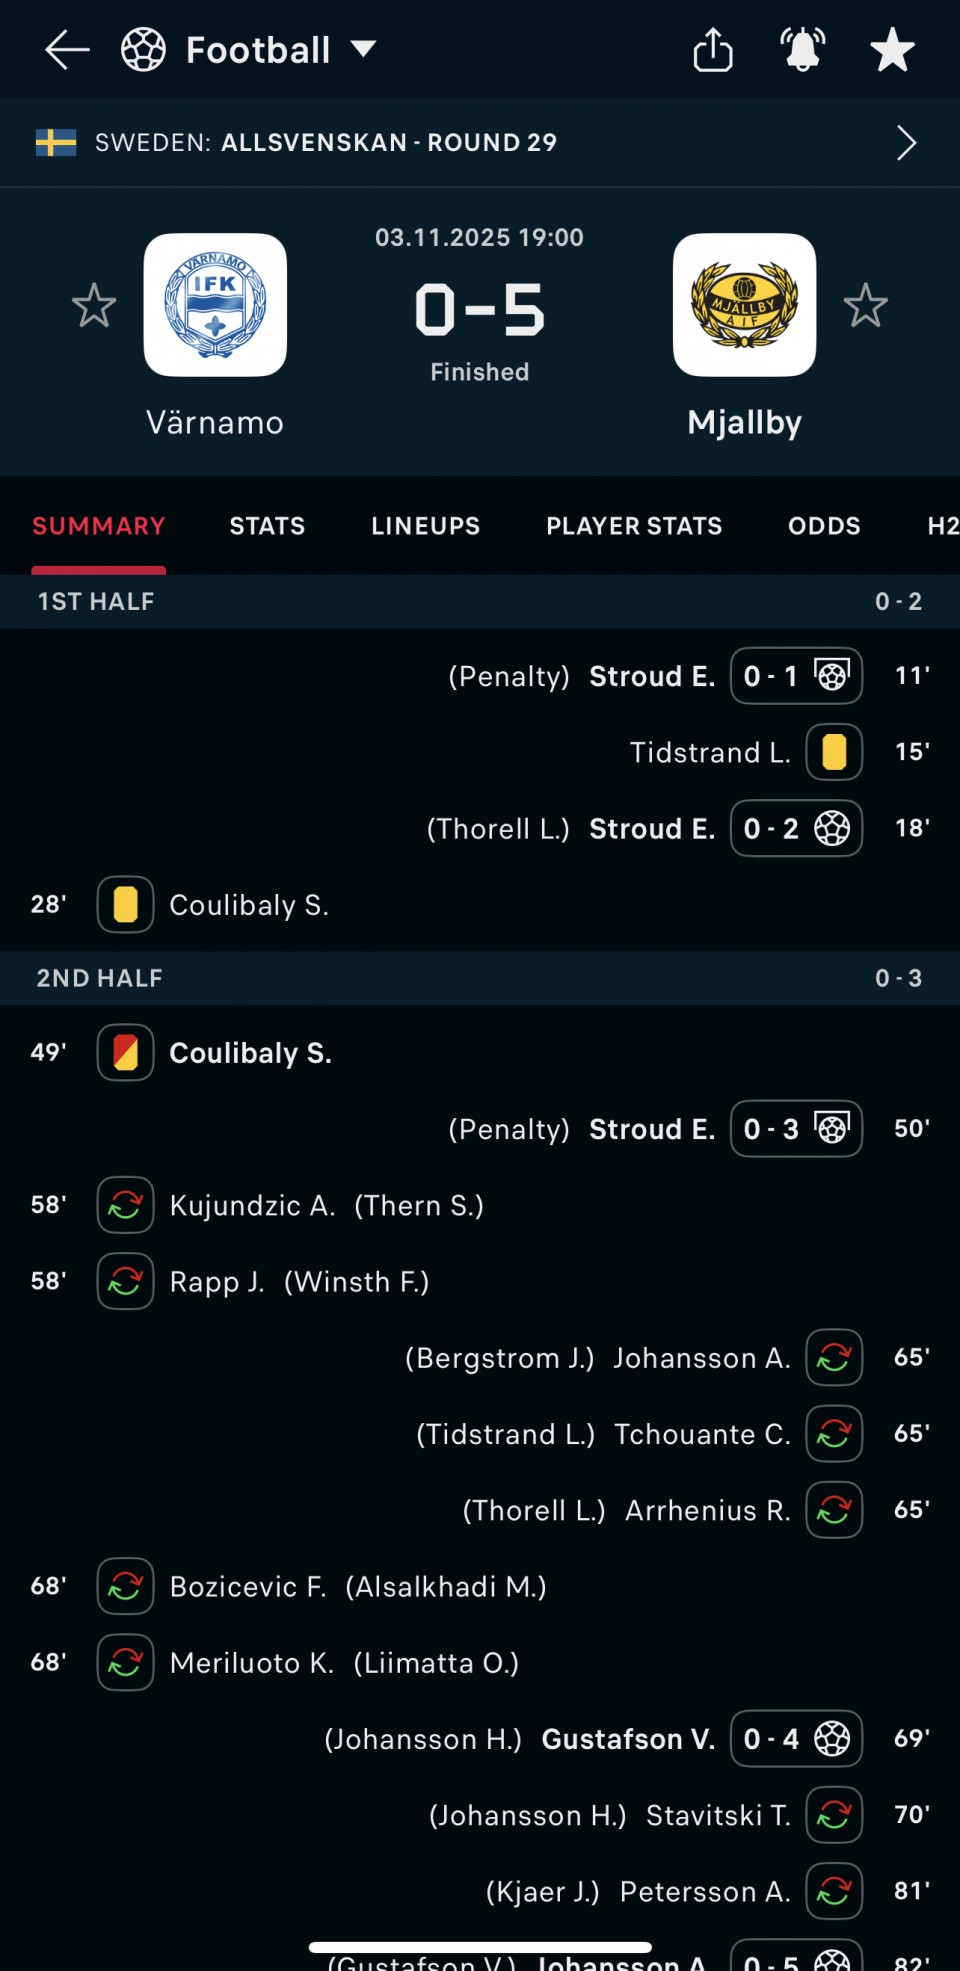The width and height of the screenshot is (960, 1971).
Task: Tap the Värnamo club crest
Action: click(x=215, y=305)
